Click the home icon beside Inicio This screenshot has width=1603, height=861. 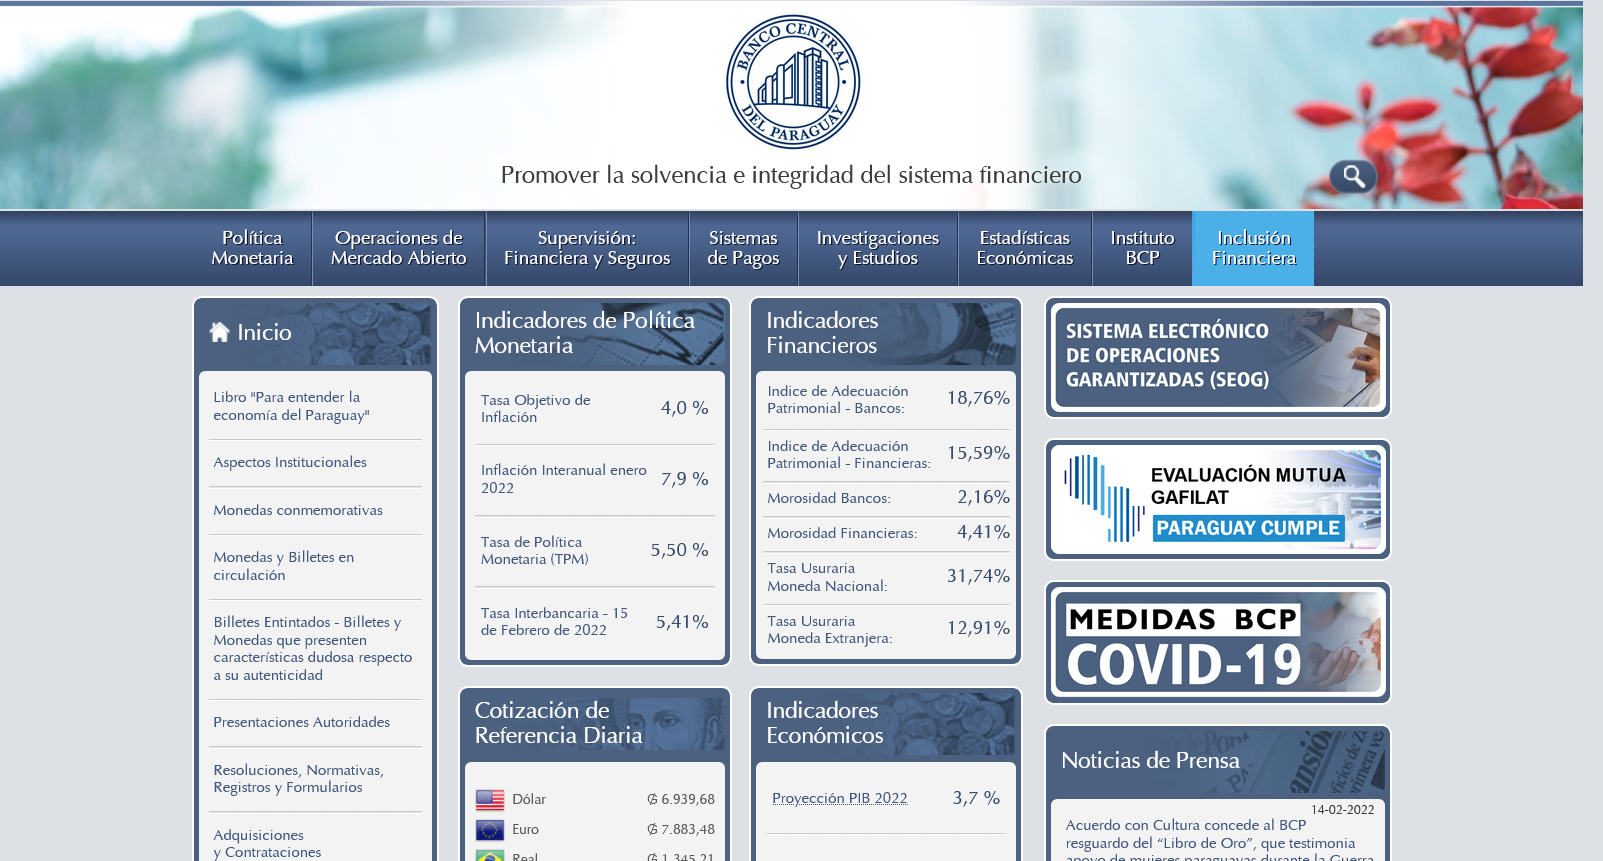[x=220, y=332]
